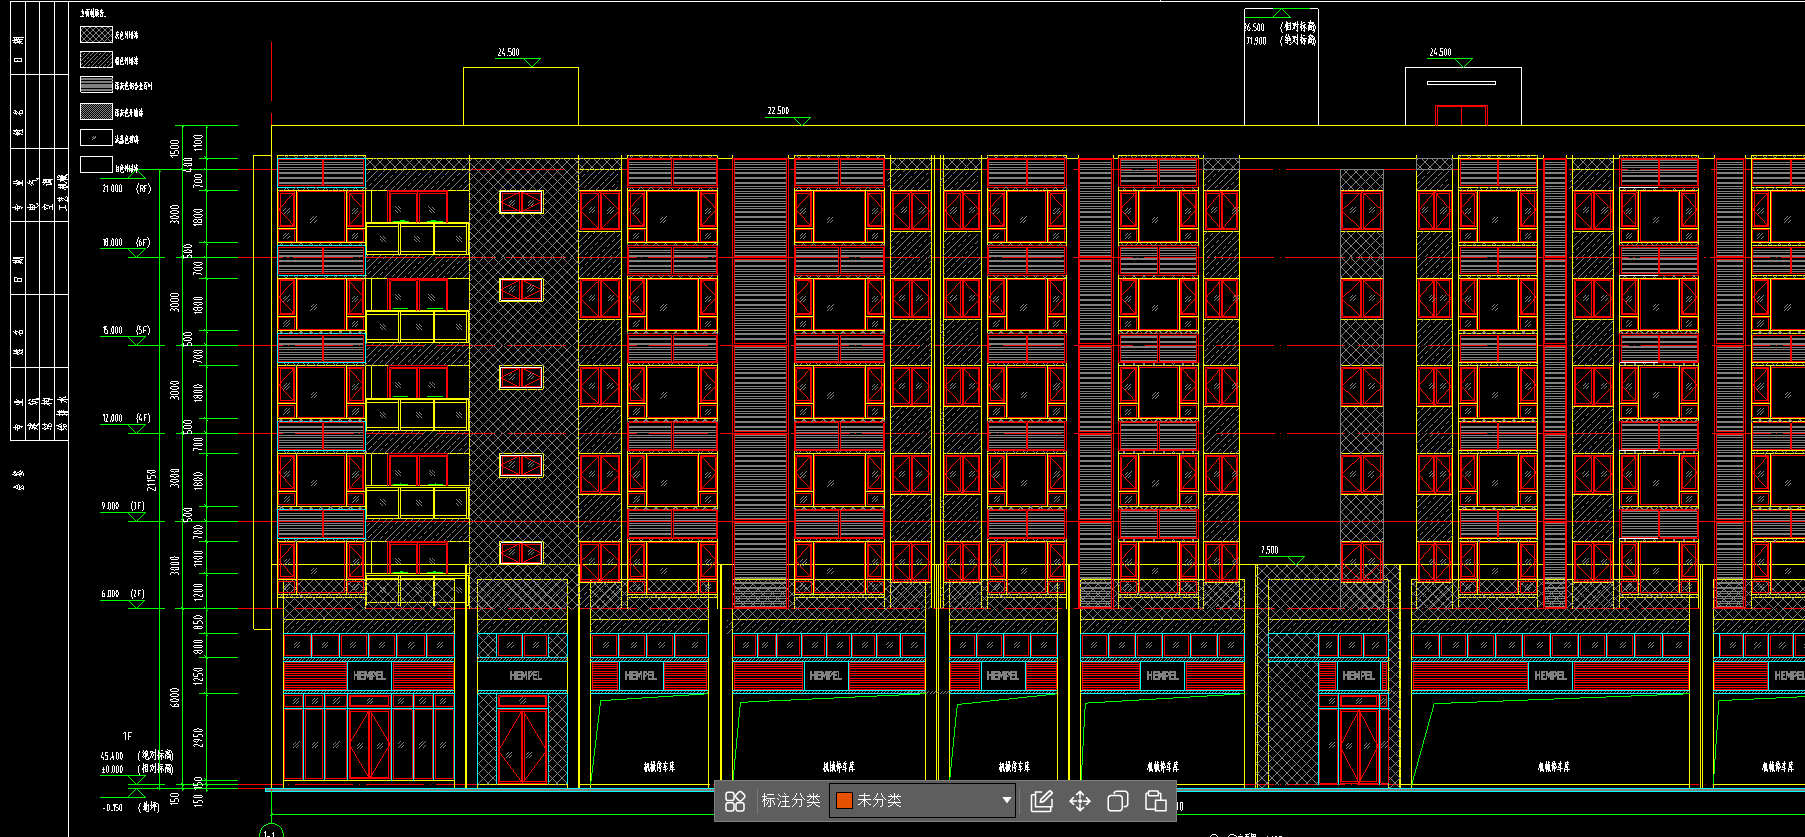Click the ±0.000 relative elevation text
1805x837 pixels.
click(x=112, y=769)
